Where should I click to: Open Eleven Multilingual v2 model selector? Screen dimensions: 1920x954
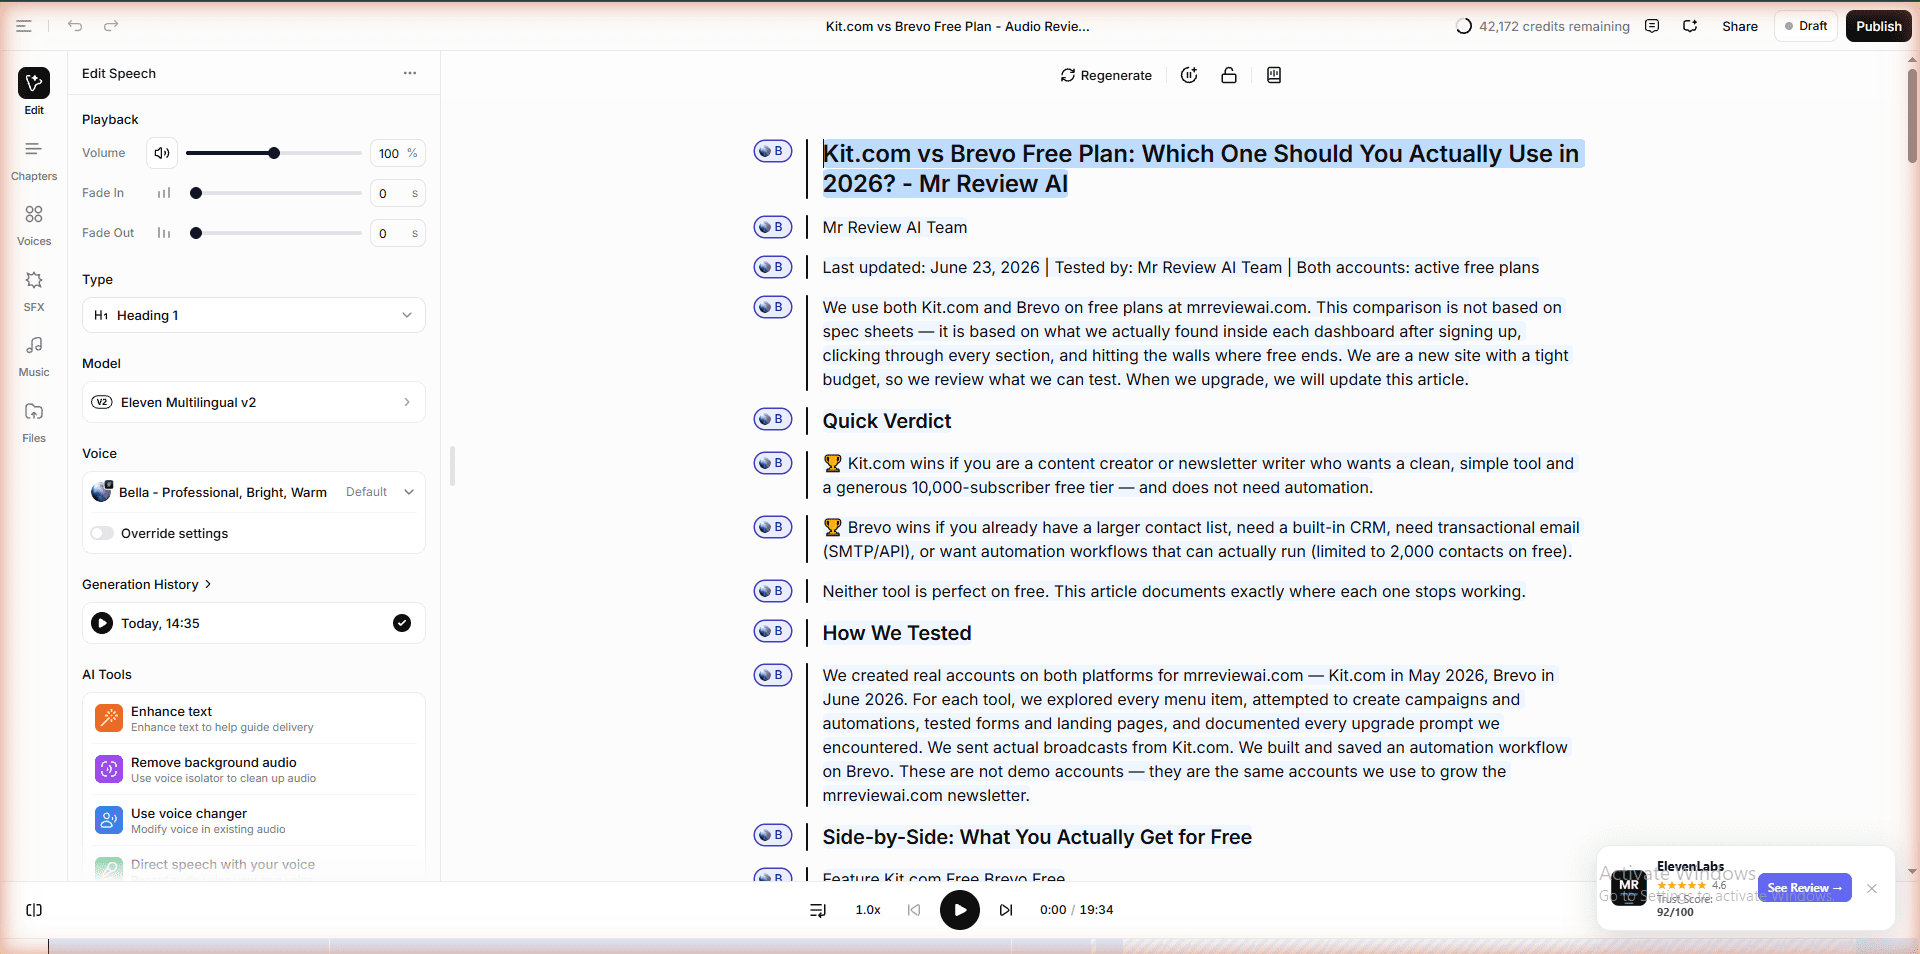254,402
